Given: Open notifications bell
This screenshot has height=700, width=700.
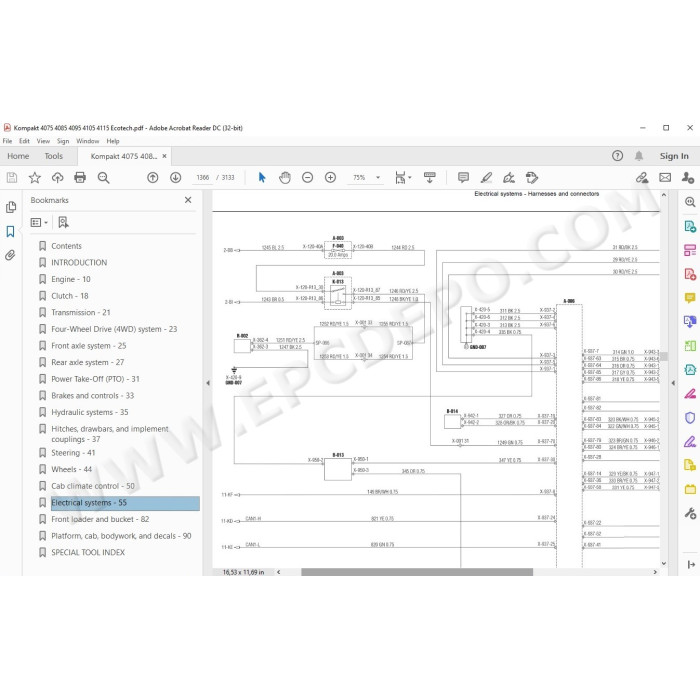Looking at the screenshot, I should 639,156.
